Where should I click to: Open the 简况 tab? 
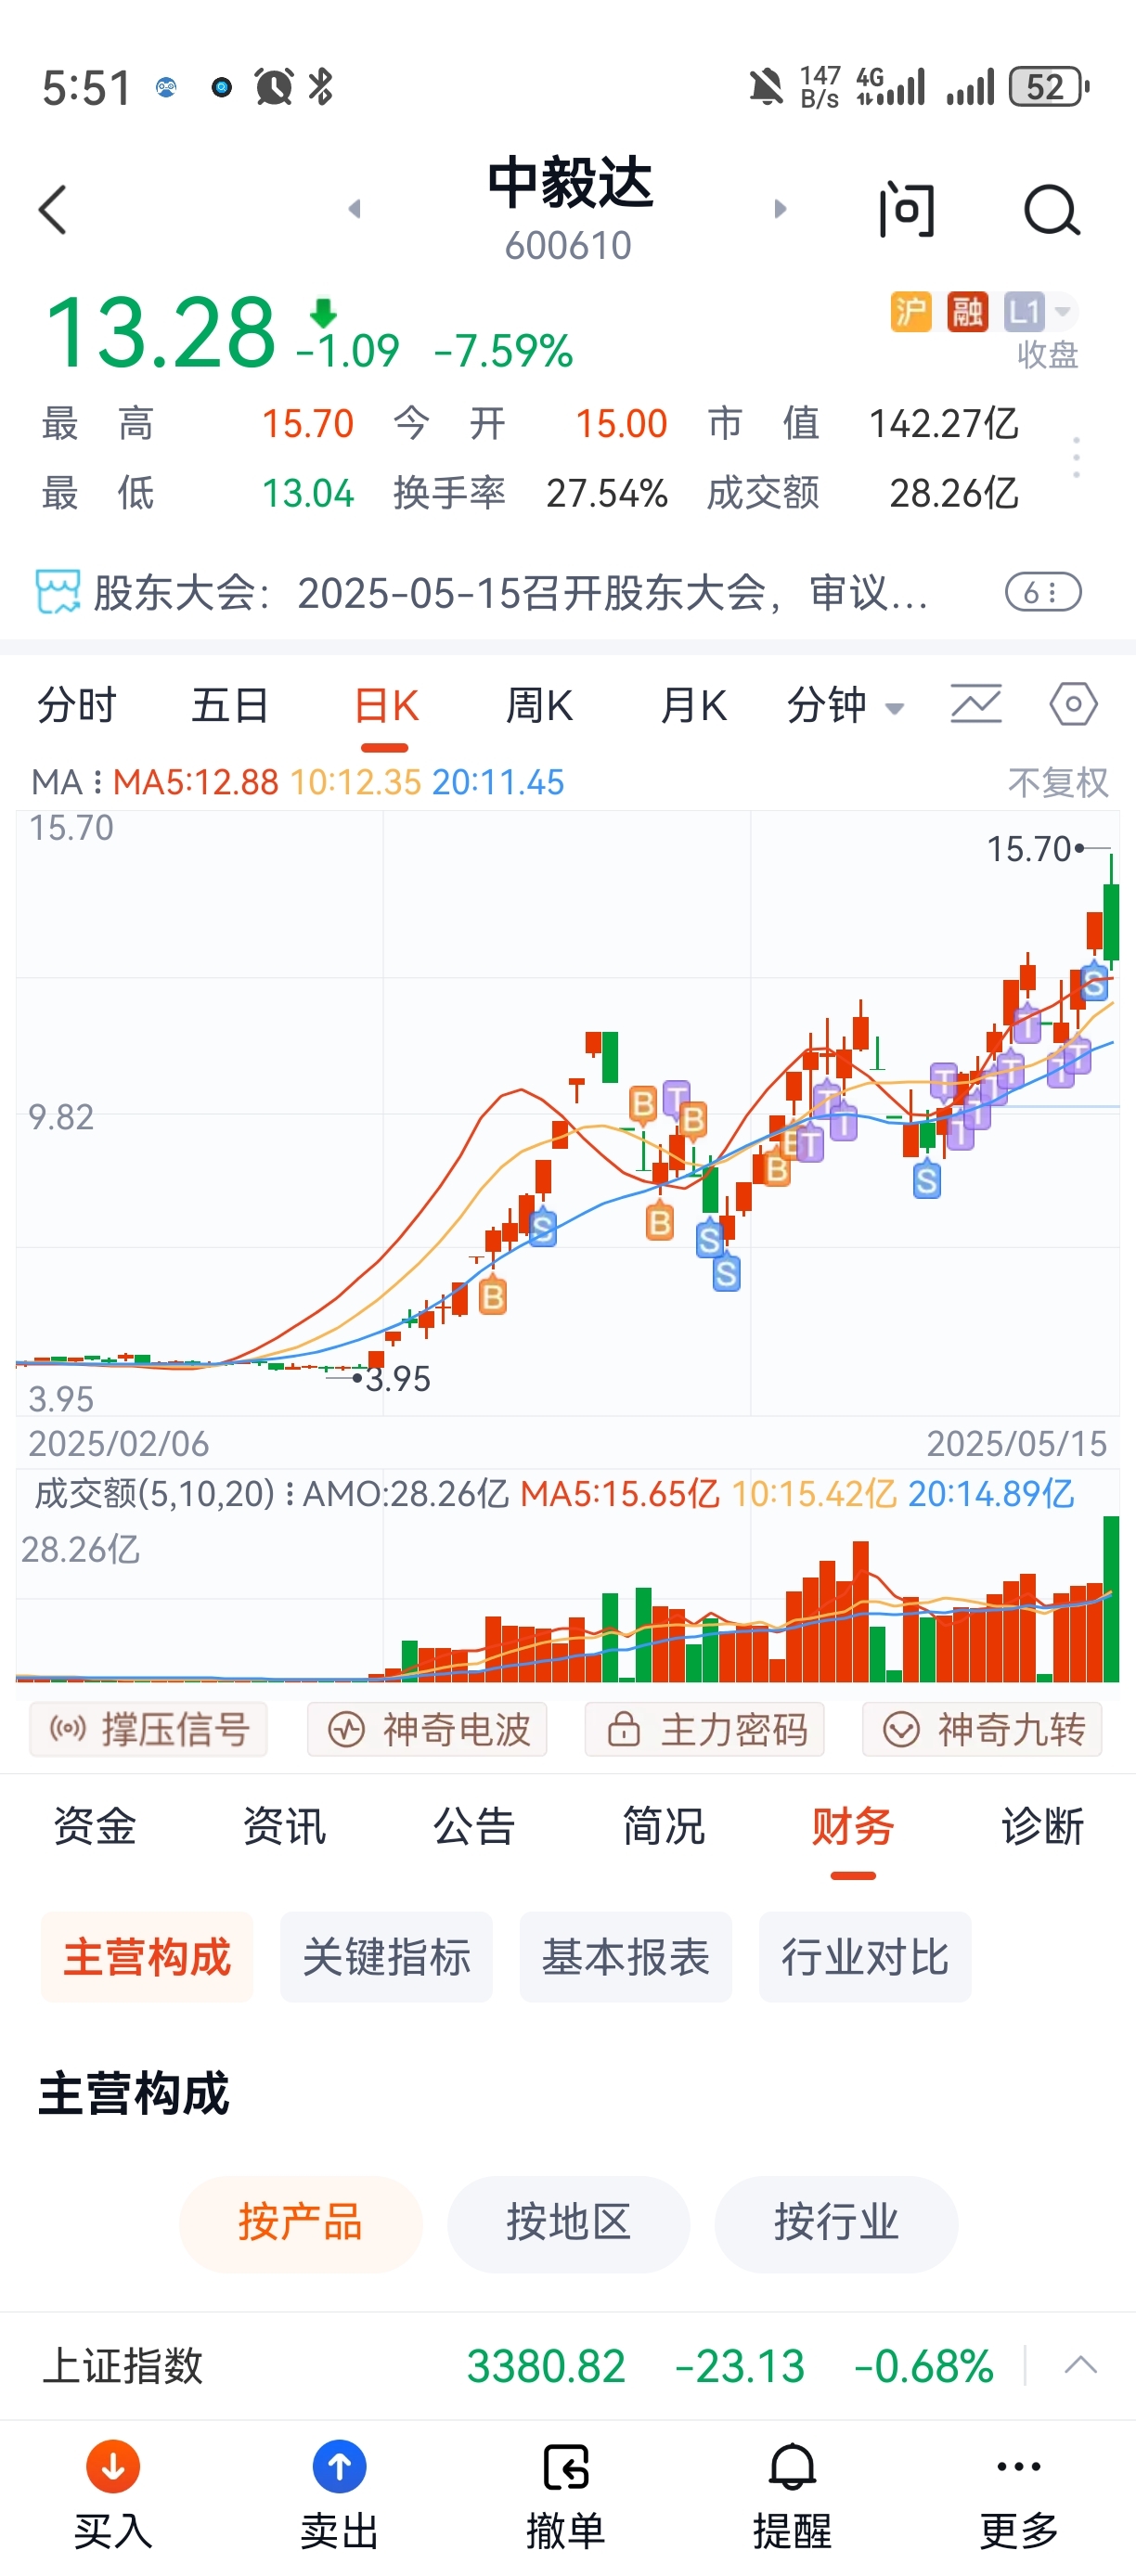tap(664, 1826)
